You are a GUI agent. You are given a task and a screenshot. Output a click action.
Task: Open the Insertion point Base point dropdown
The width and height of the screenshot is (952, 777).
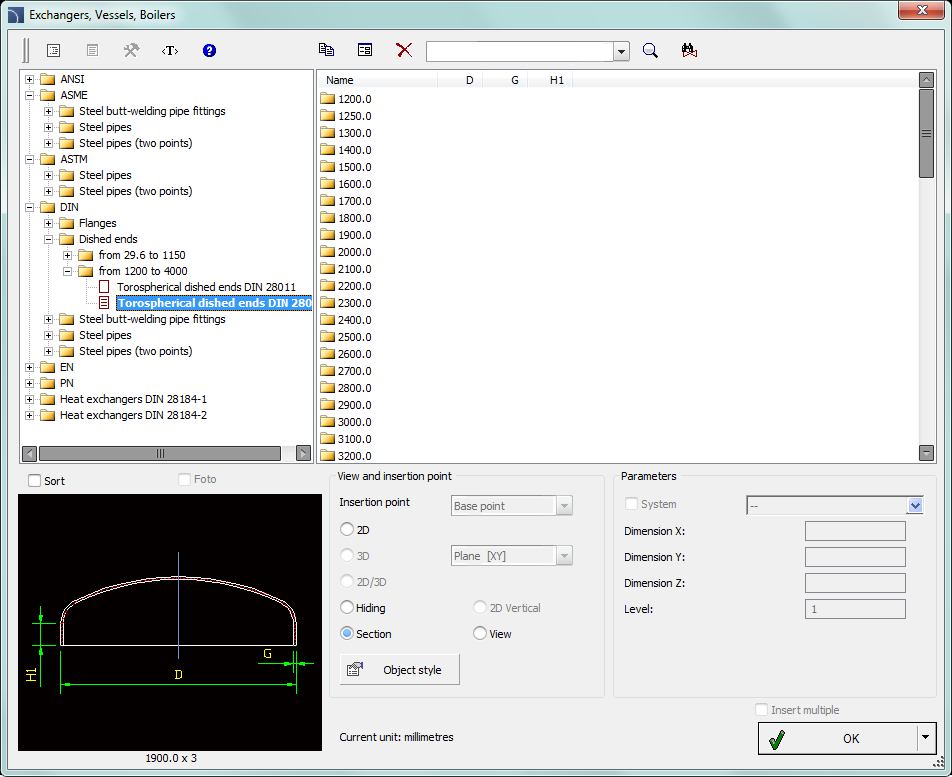[x=564, y=506]
